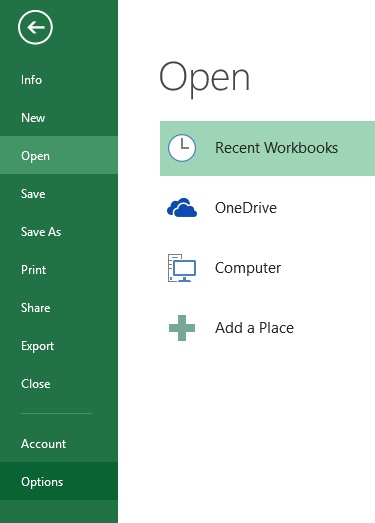Viewport: 375px width, 523px height.
Task: Go to the New workbook page
Action: (x=59, y=118)
